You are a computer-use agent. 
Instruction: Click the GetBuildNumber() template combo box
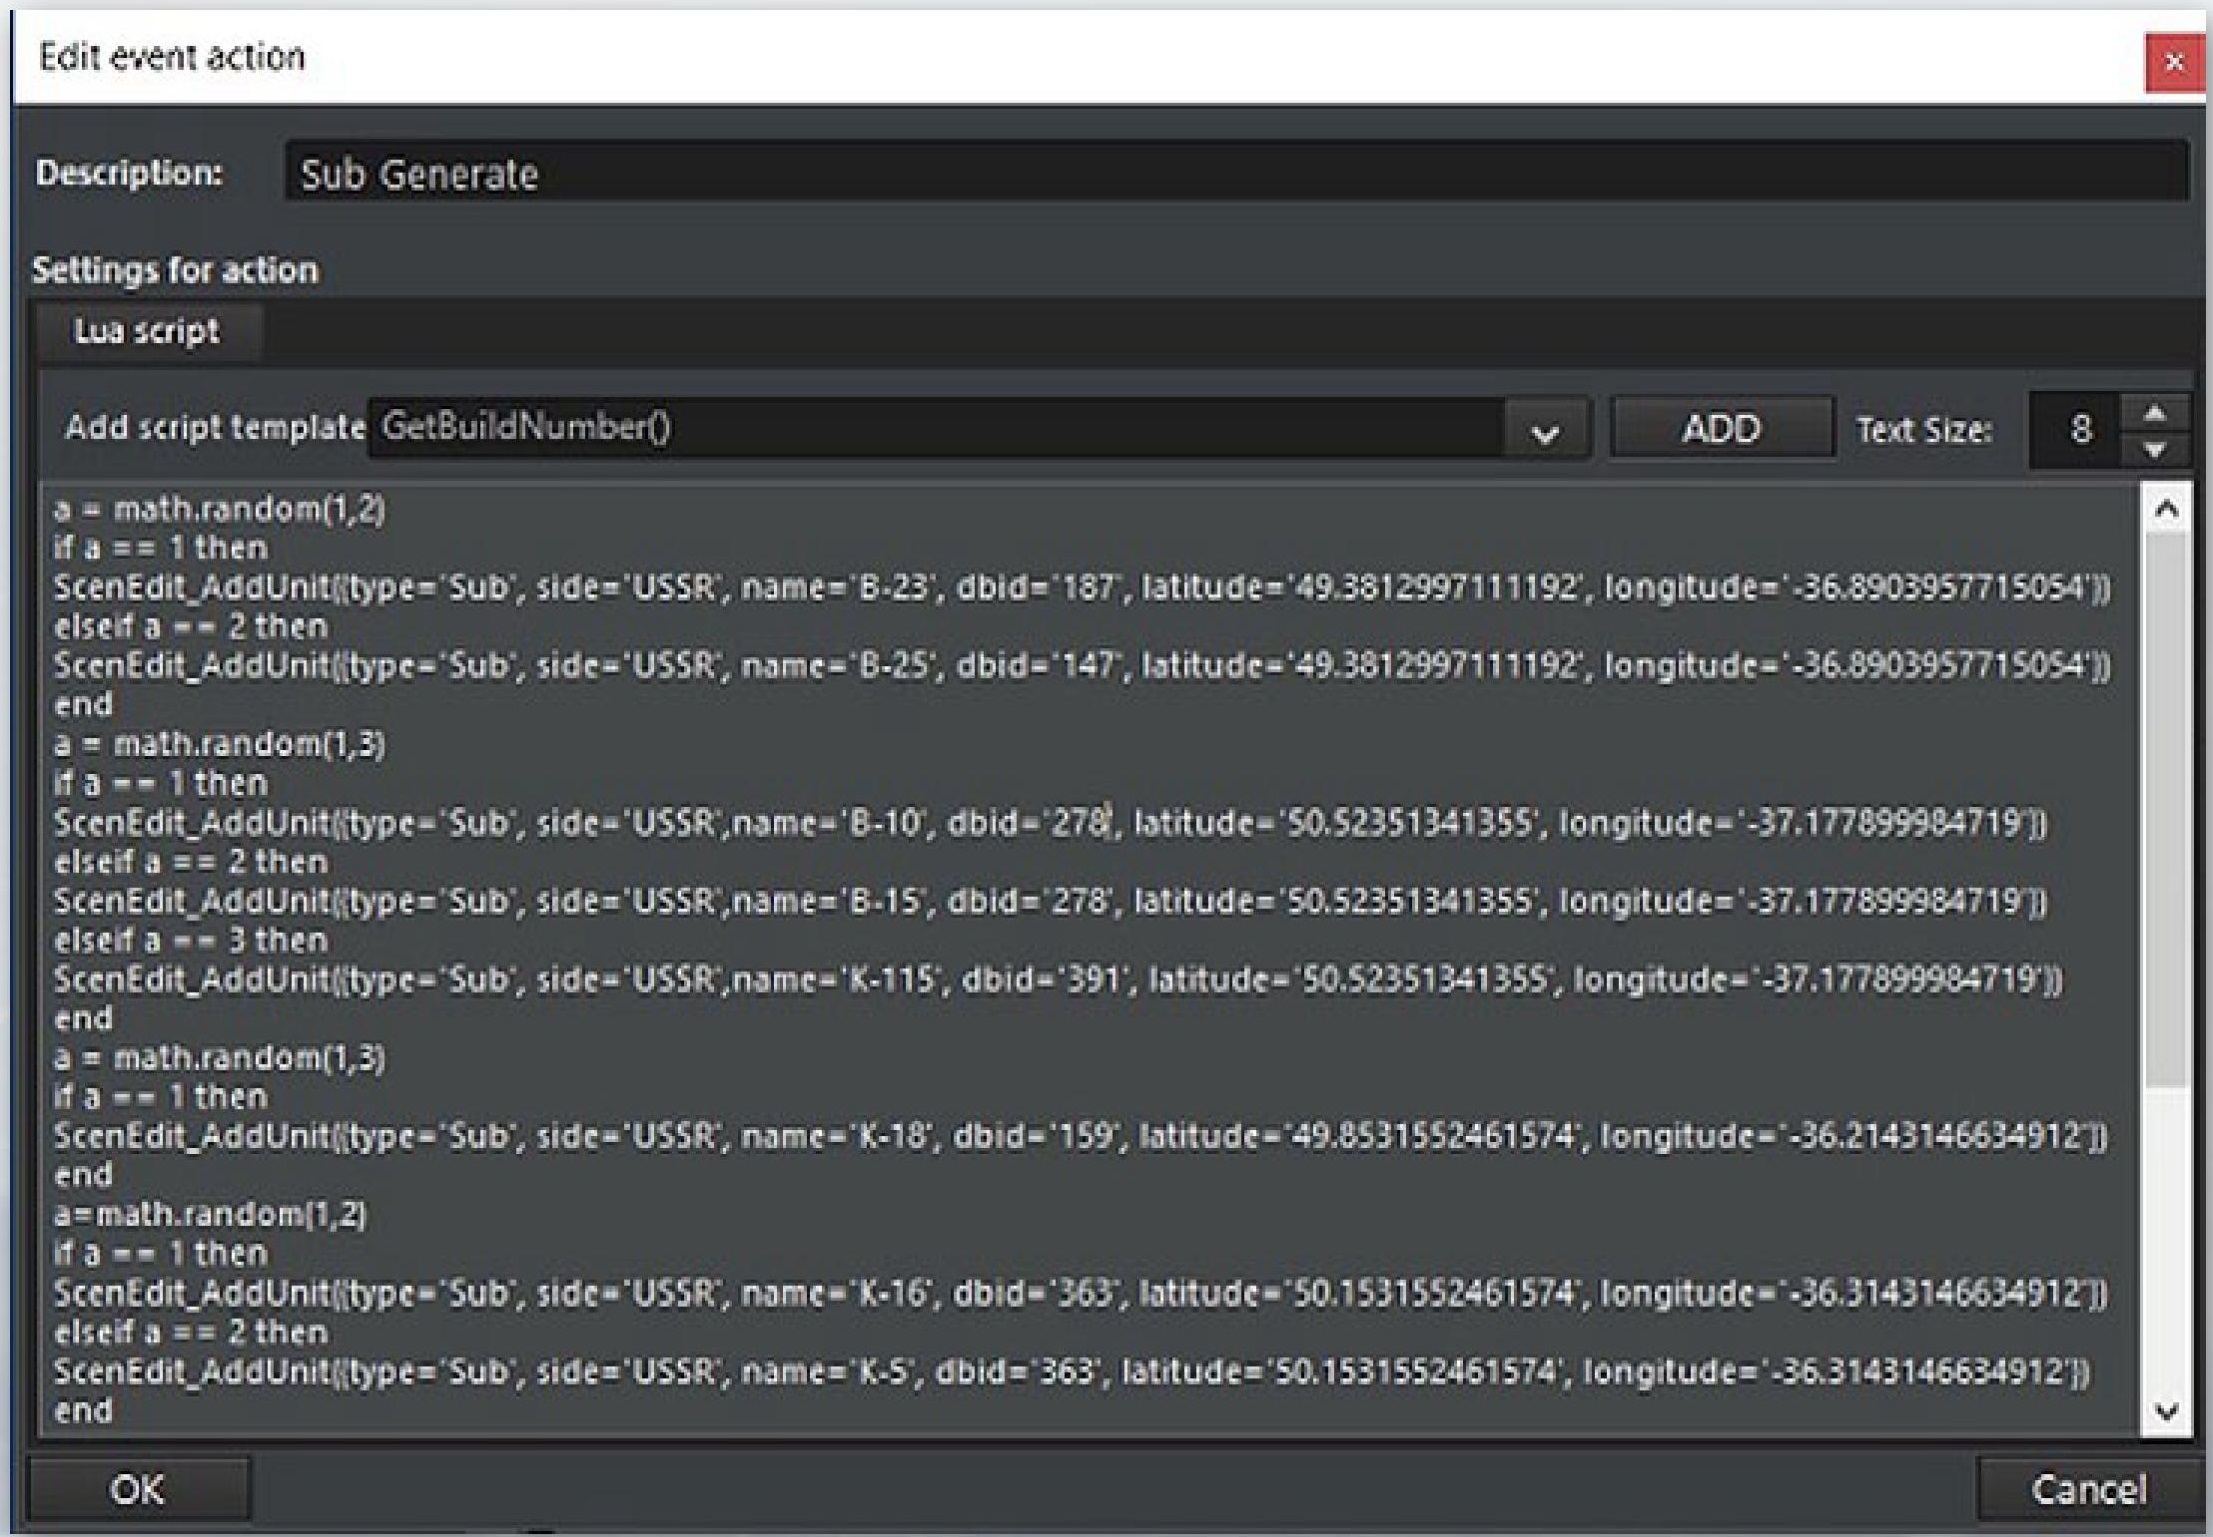click(935, 429)
